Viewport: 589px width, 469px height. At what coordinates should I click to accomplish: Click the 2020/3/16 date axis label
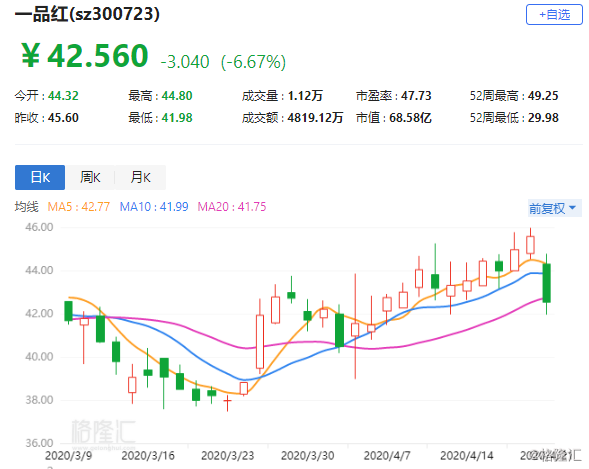click(x=148, y=456)
